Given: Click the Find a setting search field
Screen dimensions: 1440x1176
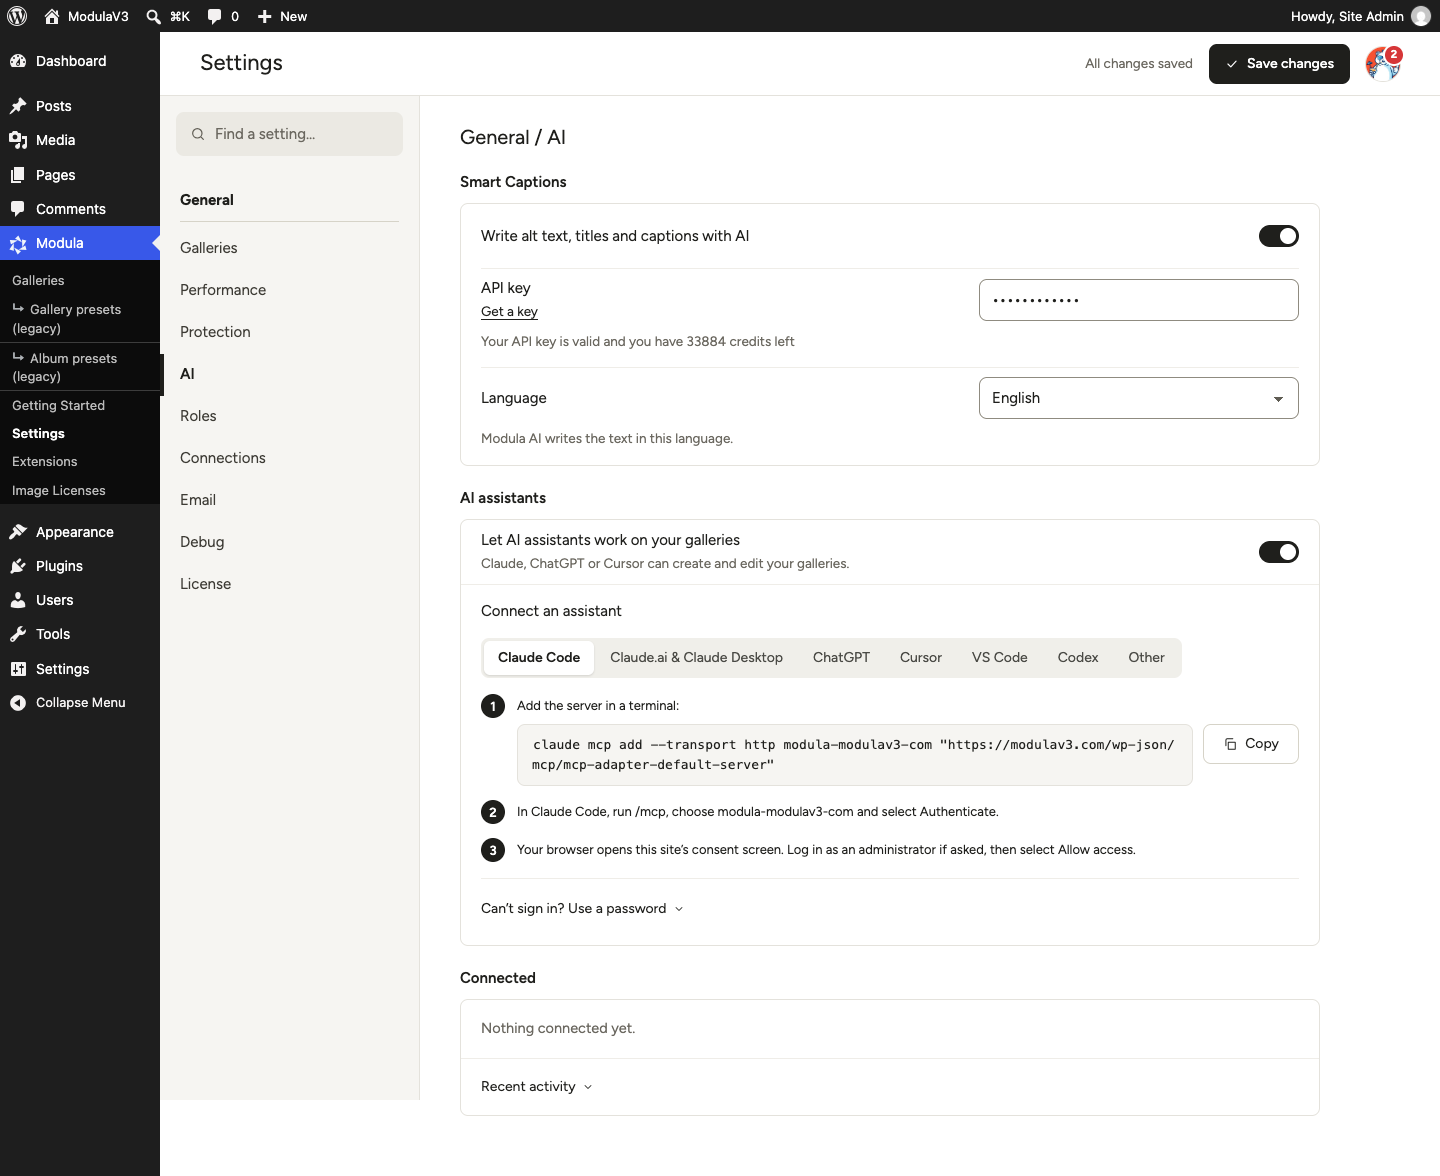Looking at the screenshot, I should click(x=290, y=134).
